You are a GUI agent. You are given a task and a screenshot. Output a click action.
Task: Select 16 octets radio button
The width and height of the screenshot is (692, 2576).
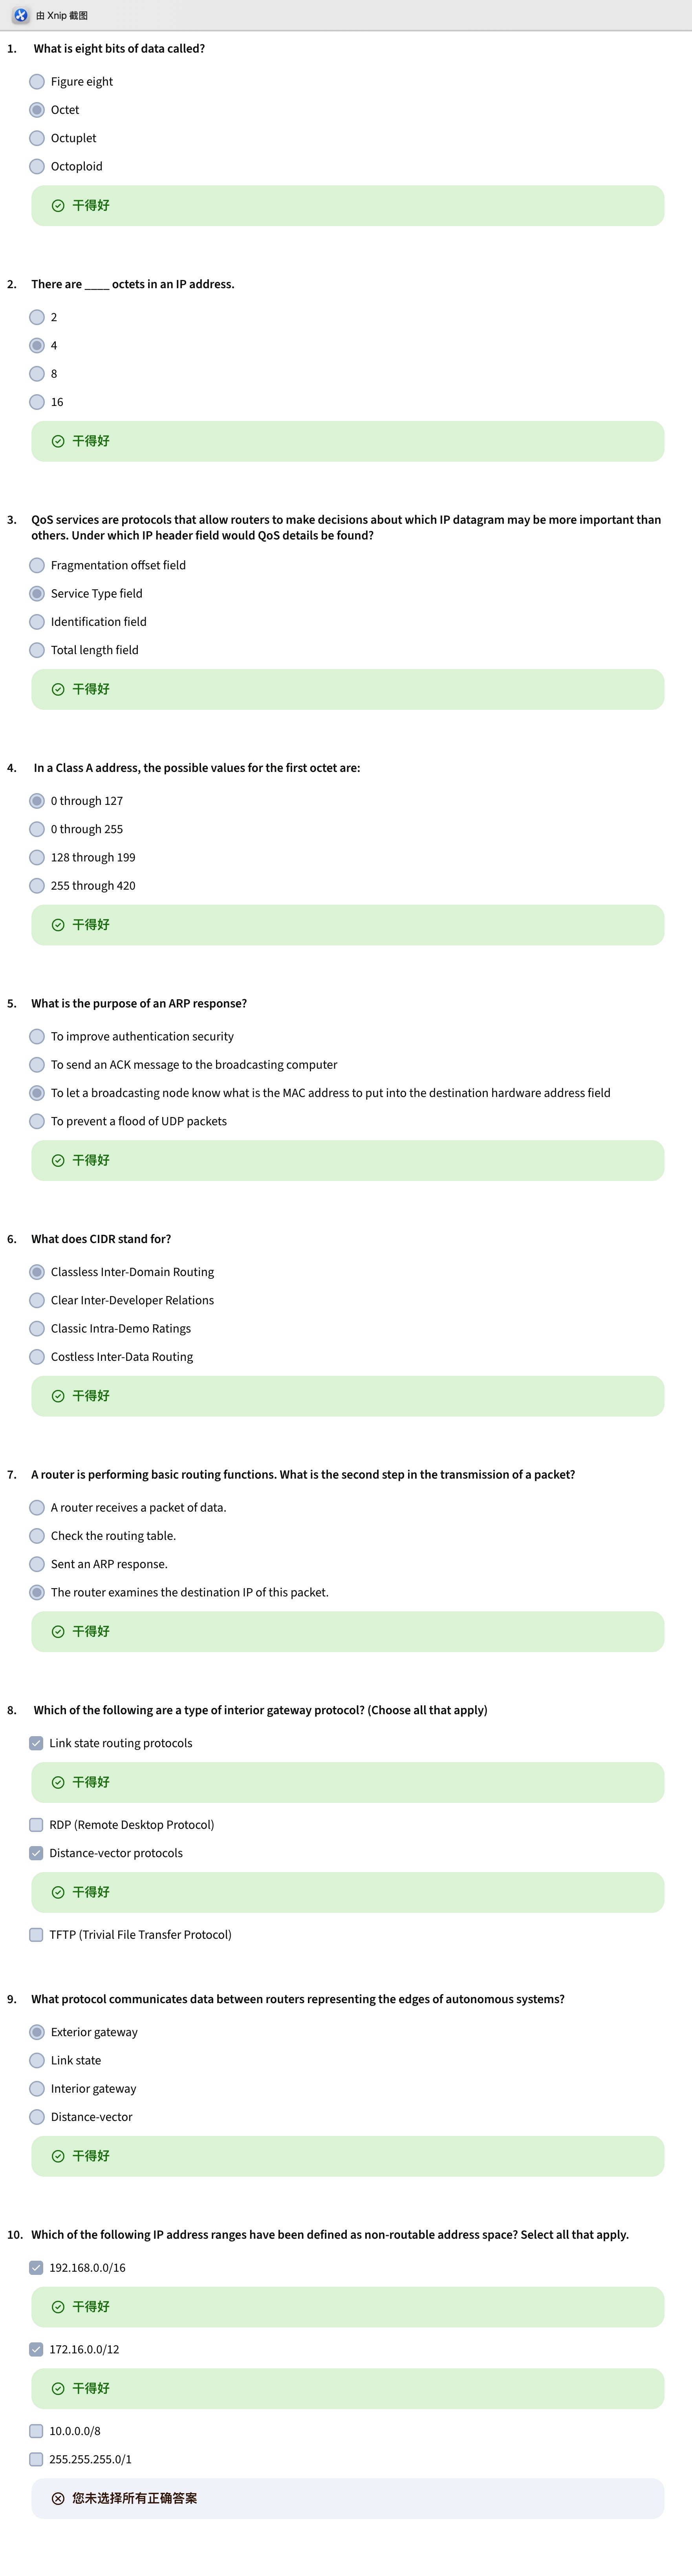pos(37,402)
